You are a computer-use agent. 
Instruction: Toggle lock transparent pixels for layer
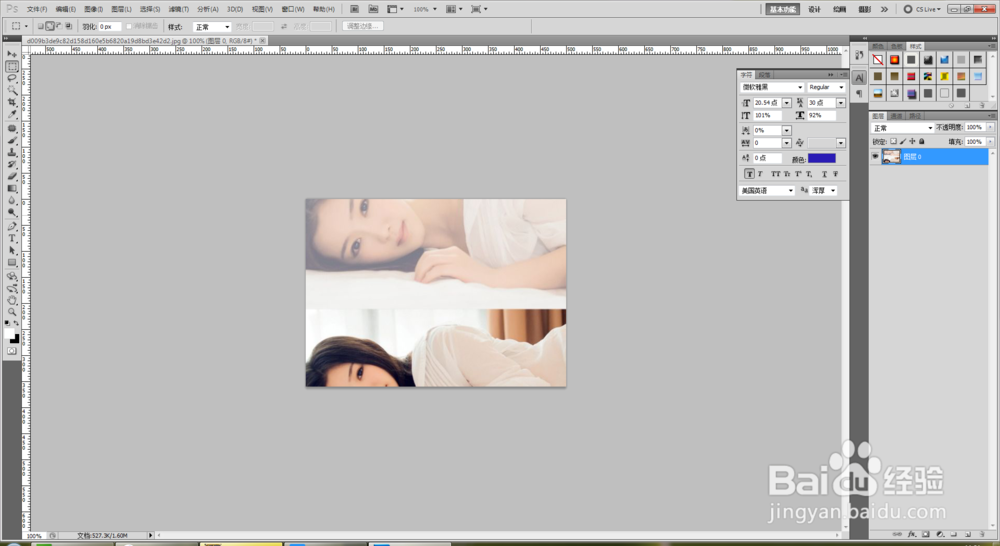[x=893, y=142]
